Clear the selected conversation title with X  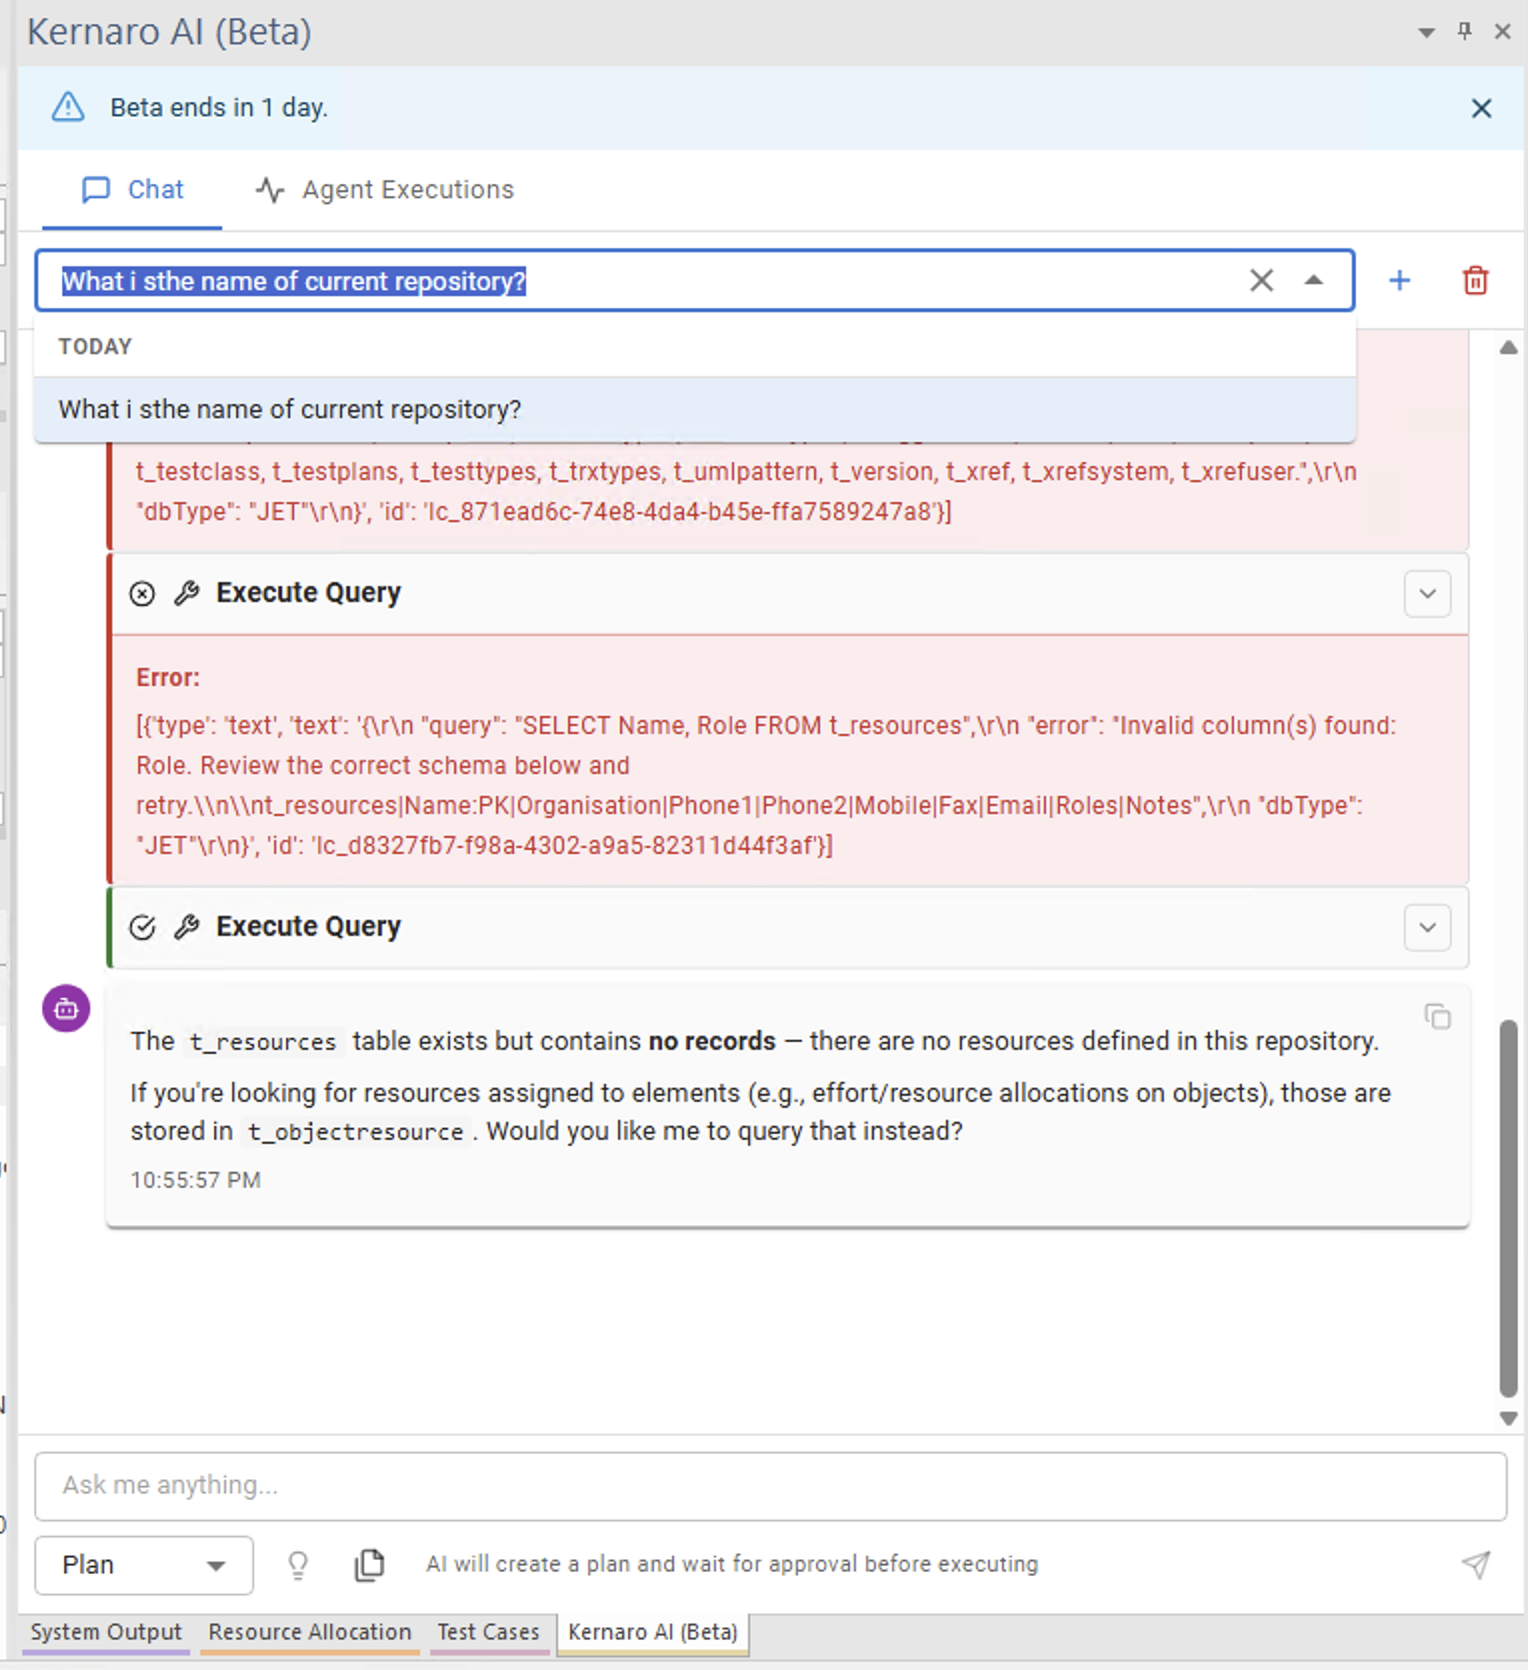tap(1261, 281)
